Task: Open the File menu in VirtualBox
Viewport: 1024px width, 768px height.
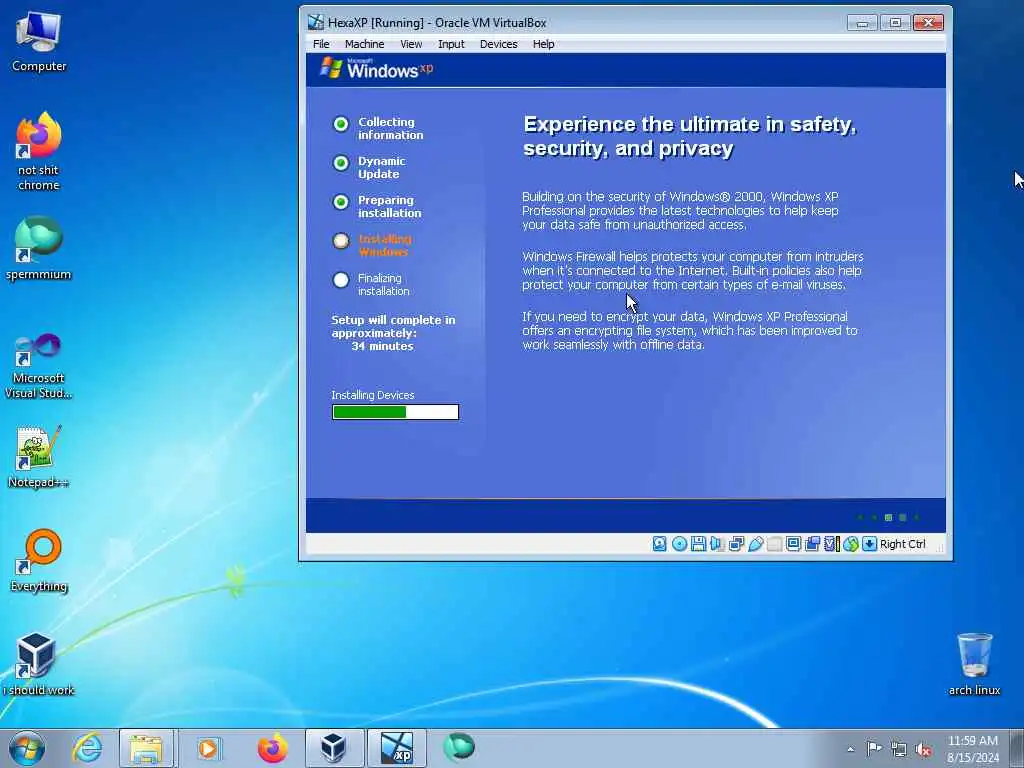Action: coord(321,44)
